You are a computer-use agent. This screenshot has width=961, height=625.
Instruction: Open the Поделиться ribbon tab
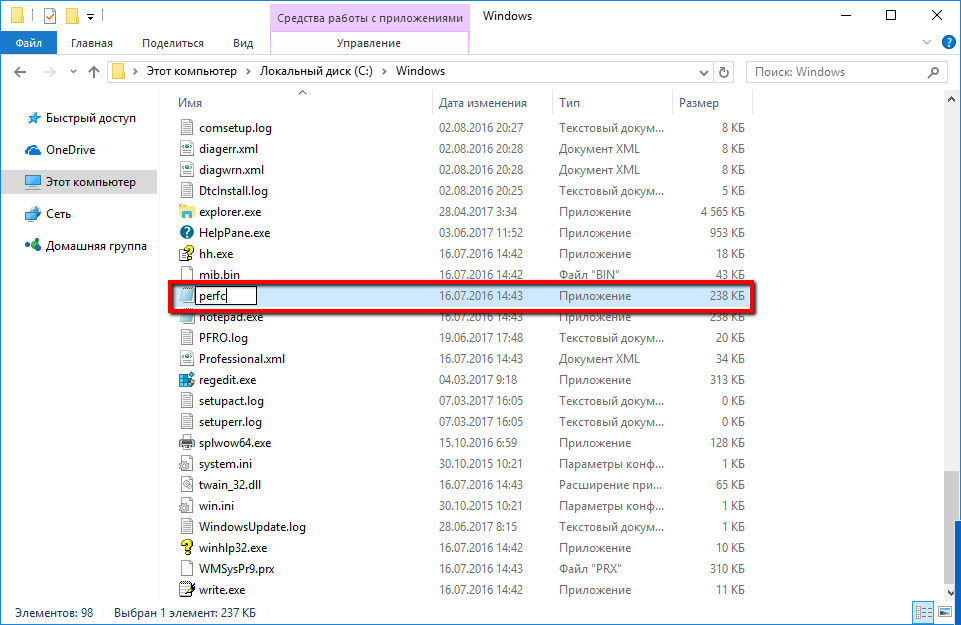[173, 43]
